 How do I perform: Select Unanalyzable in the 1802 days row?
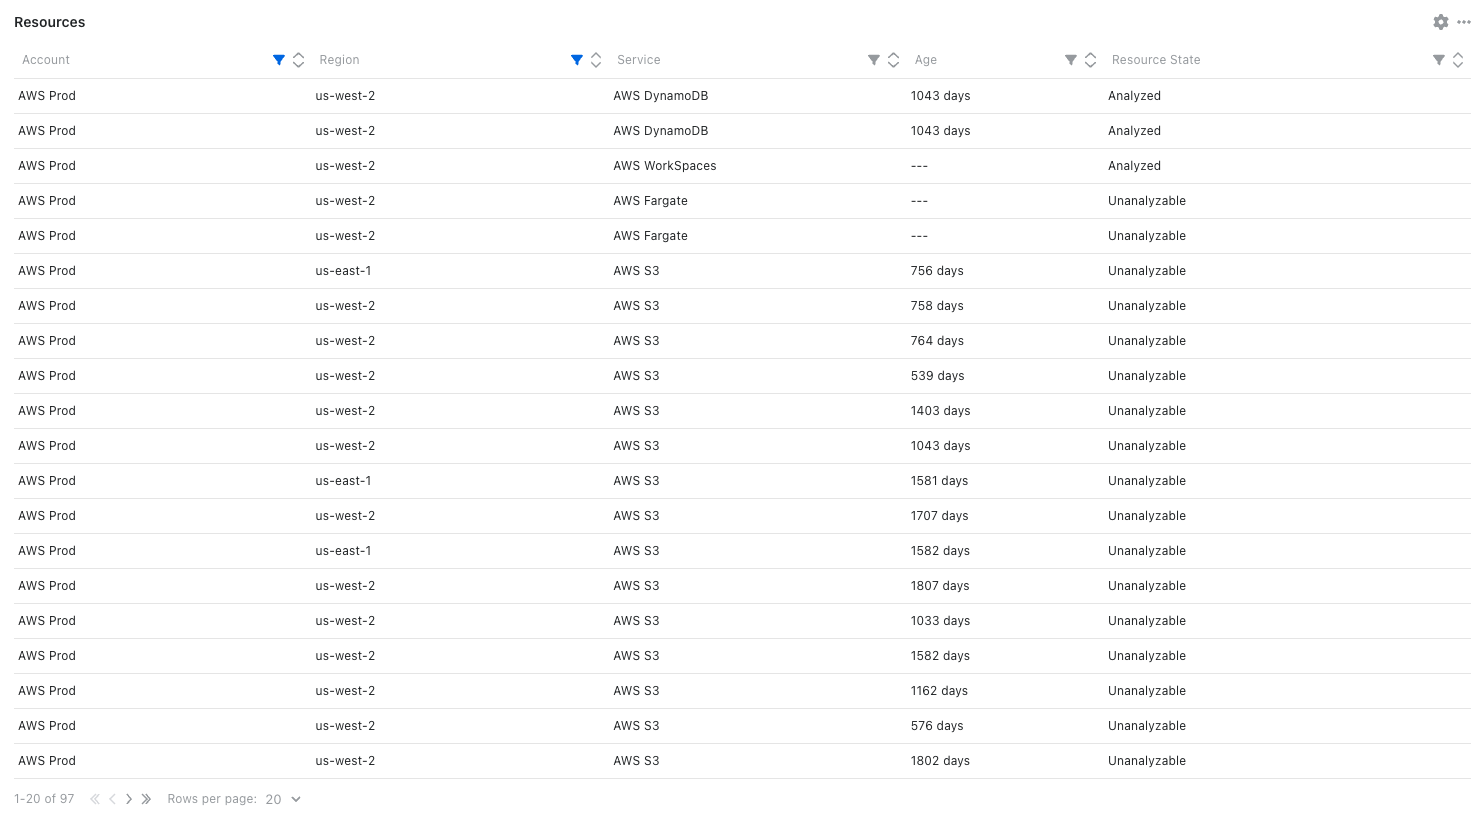[x=1147, y=761]
